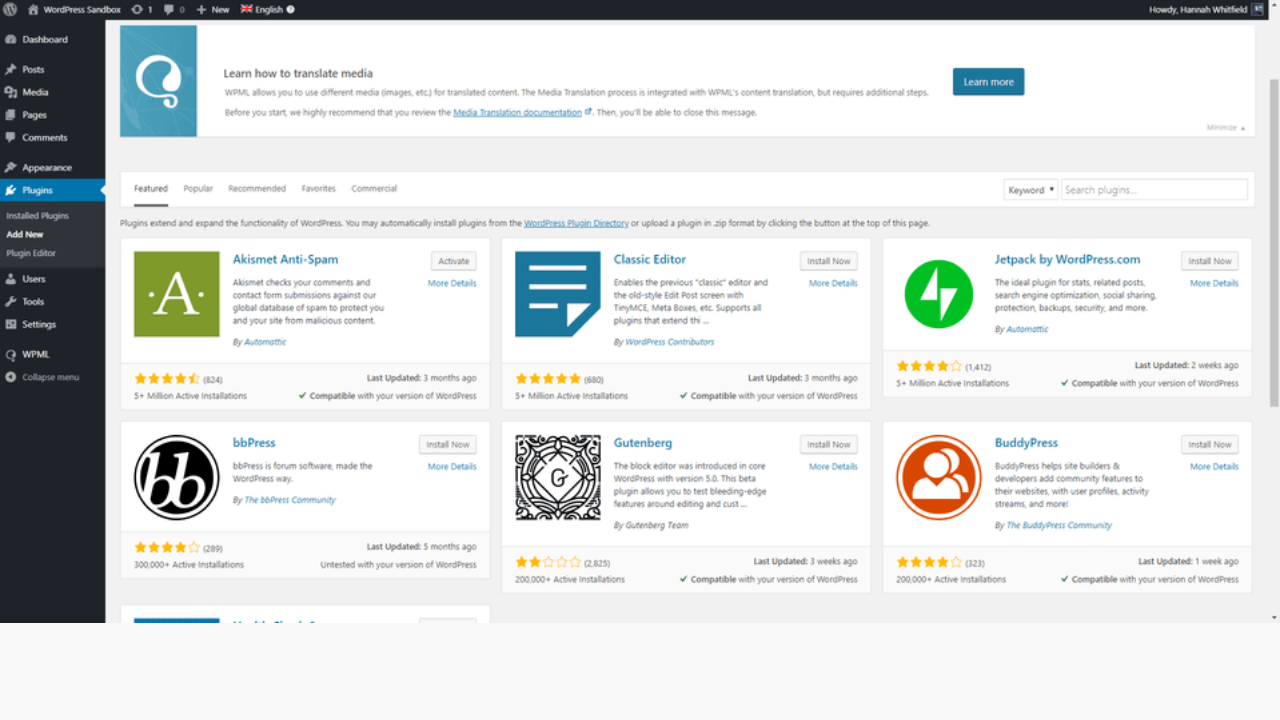Image resolution: width=1280 pixels, height=720 pixels.
Task: Click the Posts pin icon
Action: [10, 70]
